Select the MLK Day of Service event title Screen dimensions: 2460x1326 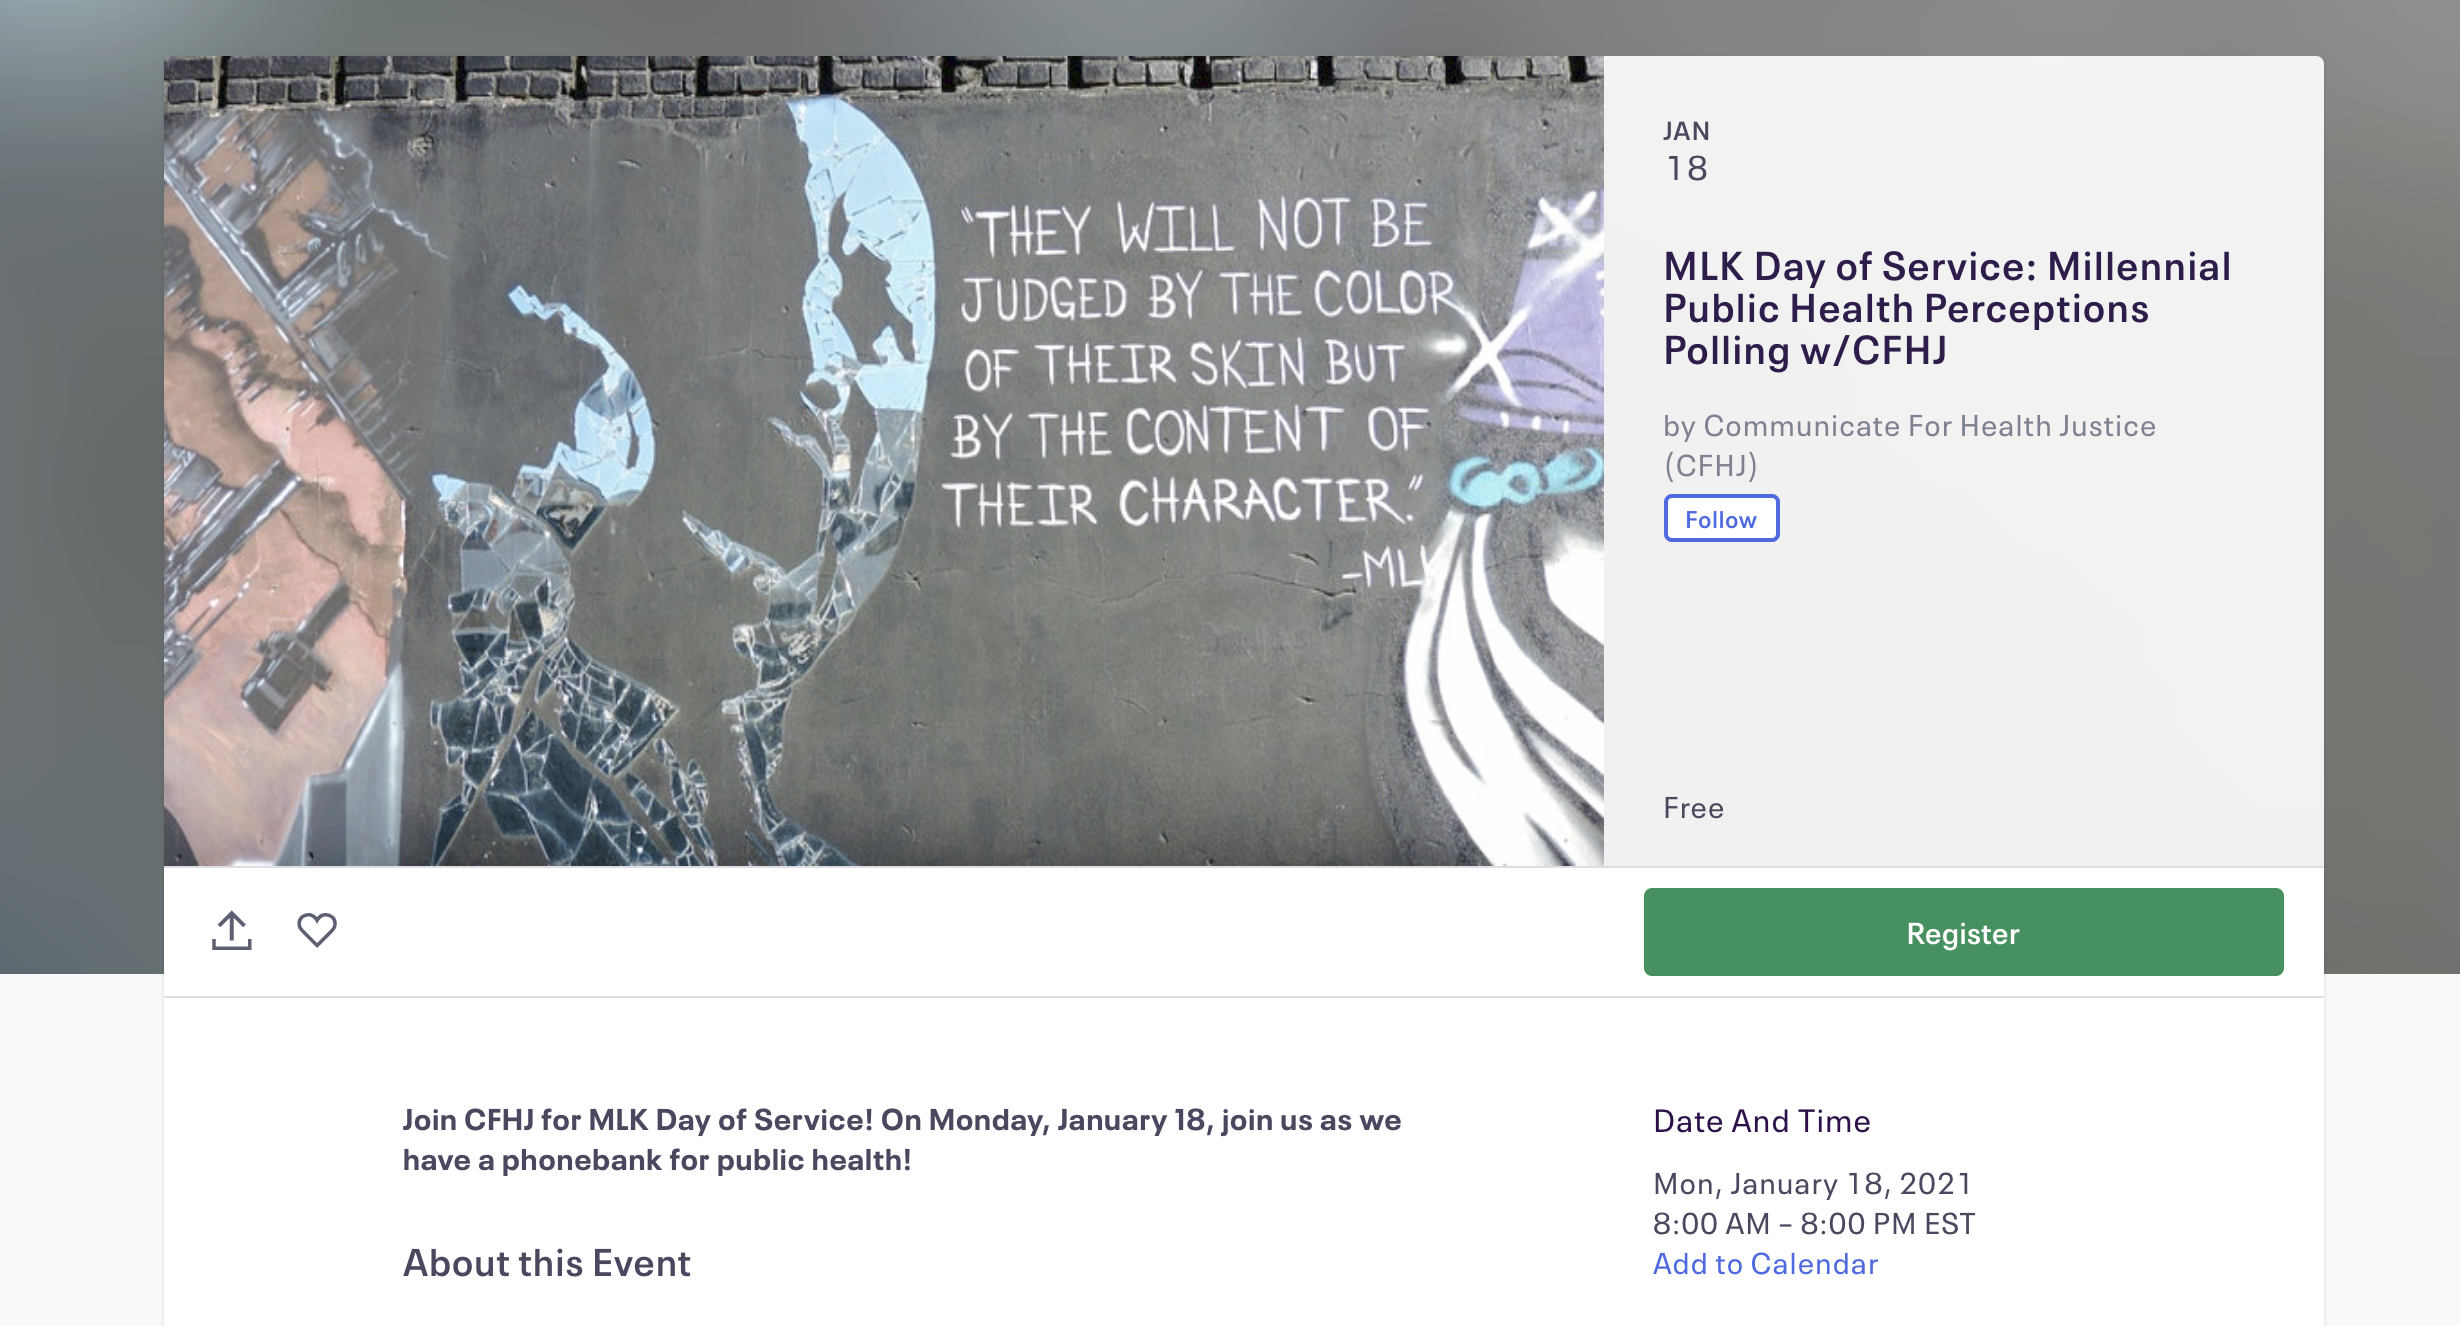tap(1947, 308)
